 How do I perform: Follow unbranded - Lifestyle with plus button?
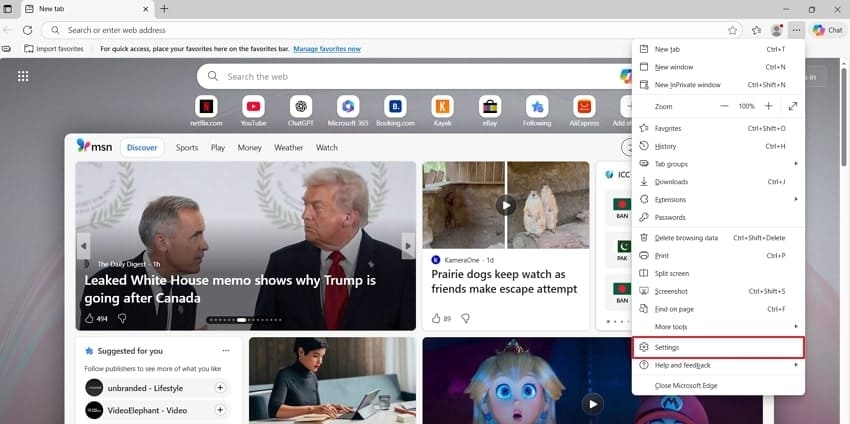[220, 388]
